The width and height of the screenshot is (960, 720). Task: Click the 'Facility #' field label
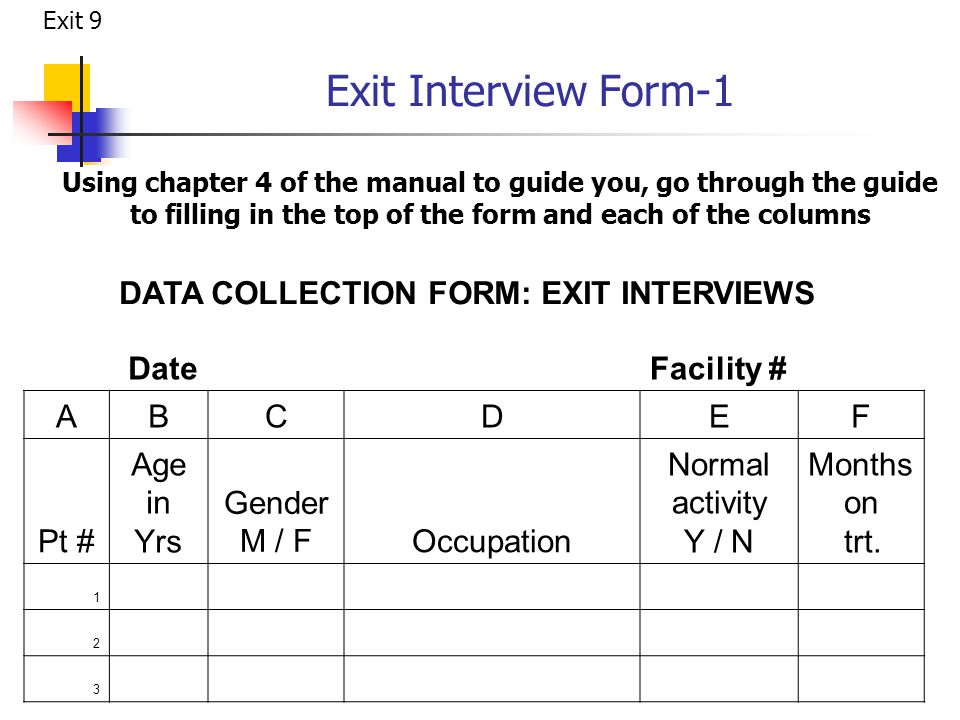(x=718, y=369)
